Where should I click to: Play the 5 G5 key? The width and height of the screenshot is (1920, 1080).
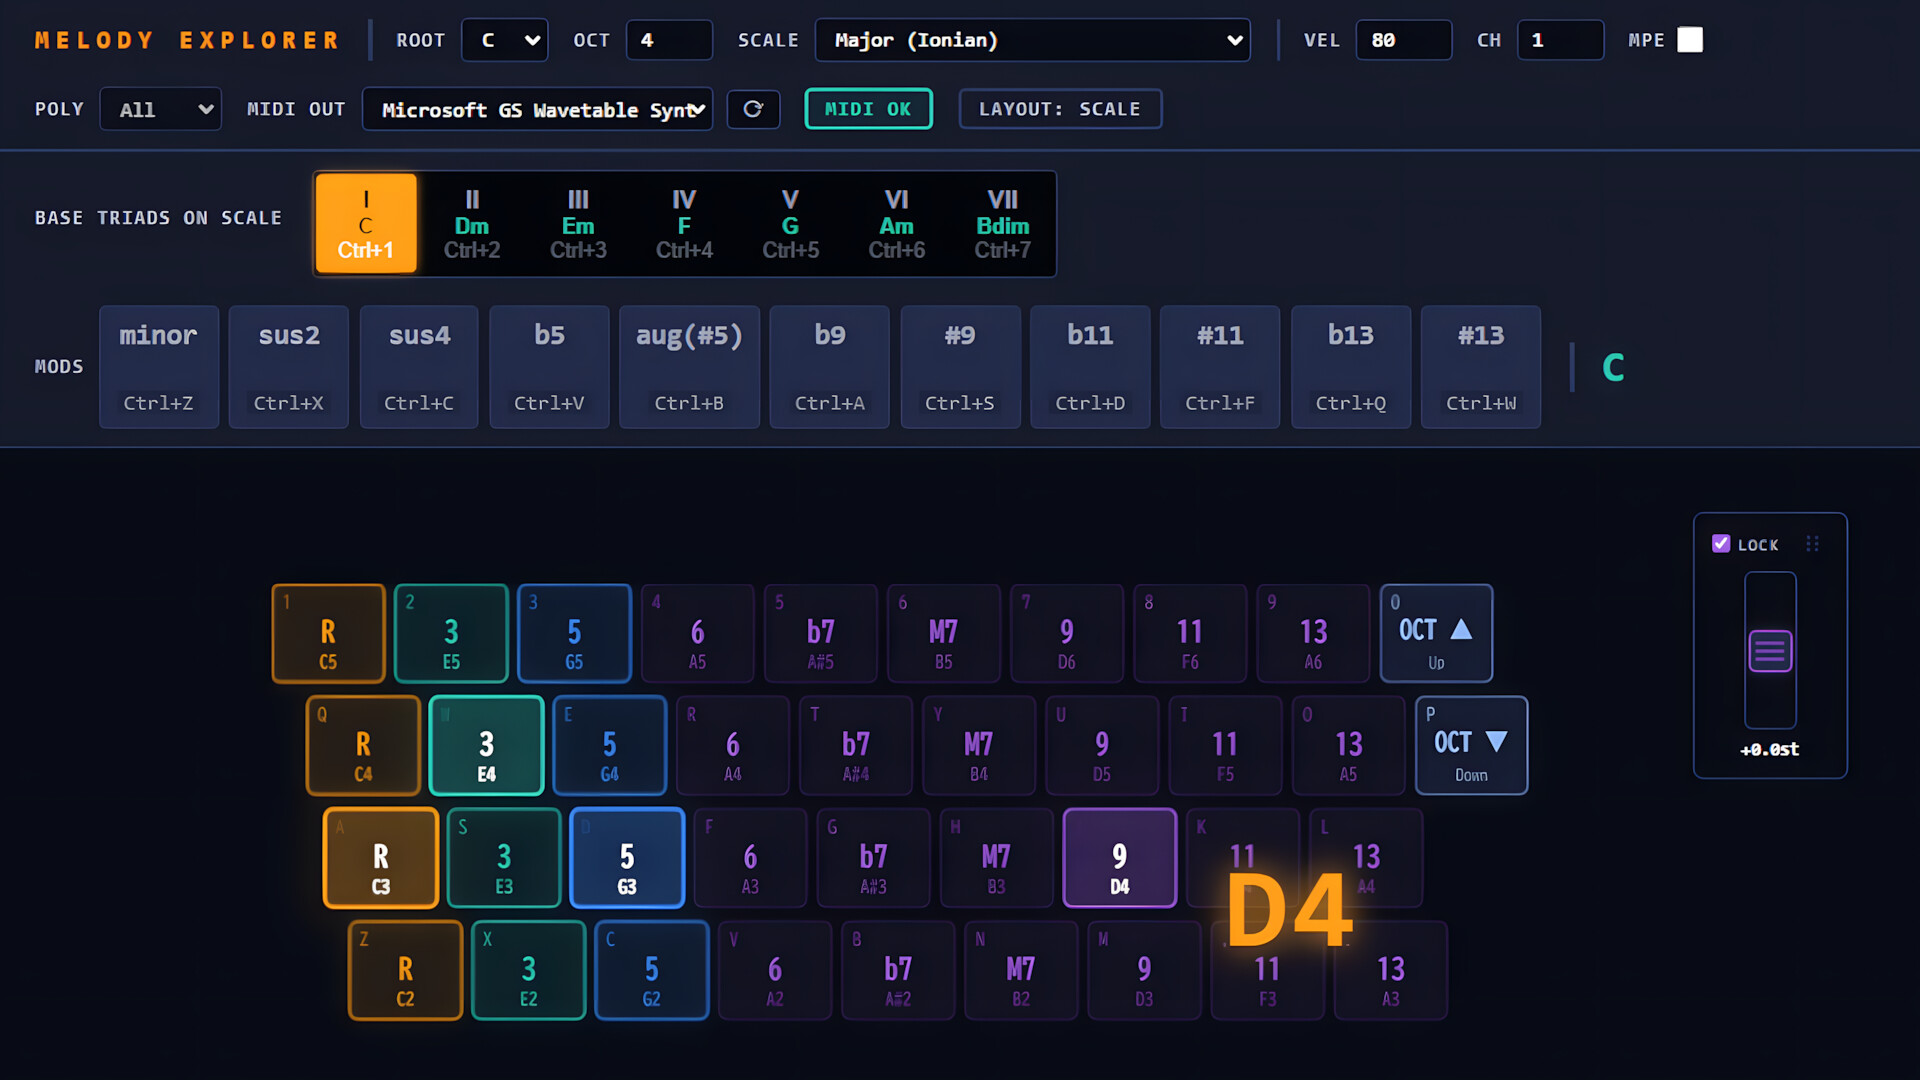574,634
